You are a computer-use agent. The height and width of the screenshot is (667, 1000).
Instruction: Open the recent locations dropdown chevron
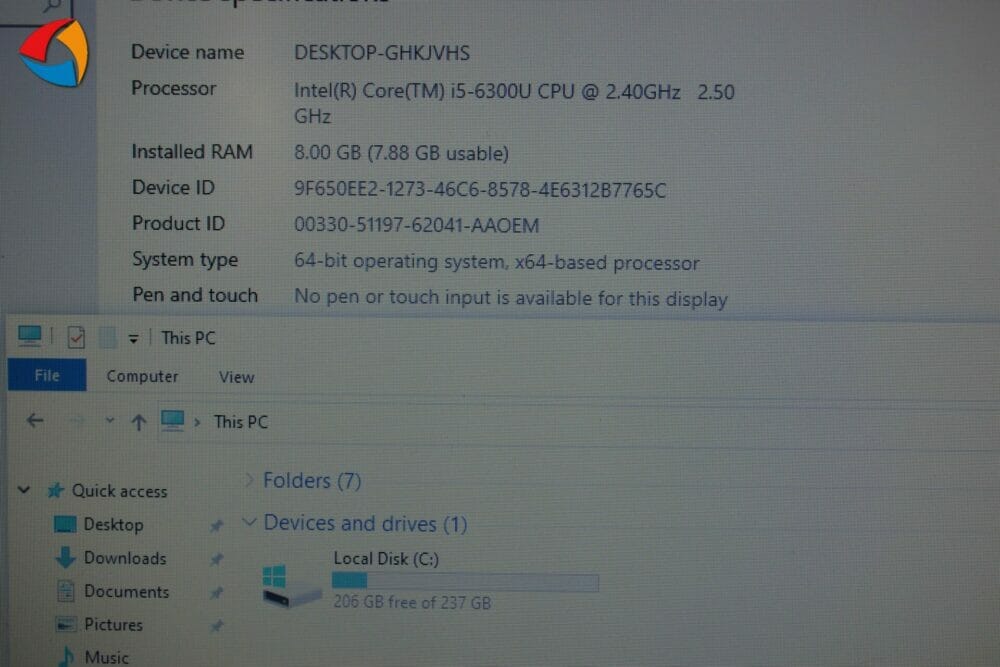pyautogui.click(x=110, y=420)
